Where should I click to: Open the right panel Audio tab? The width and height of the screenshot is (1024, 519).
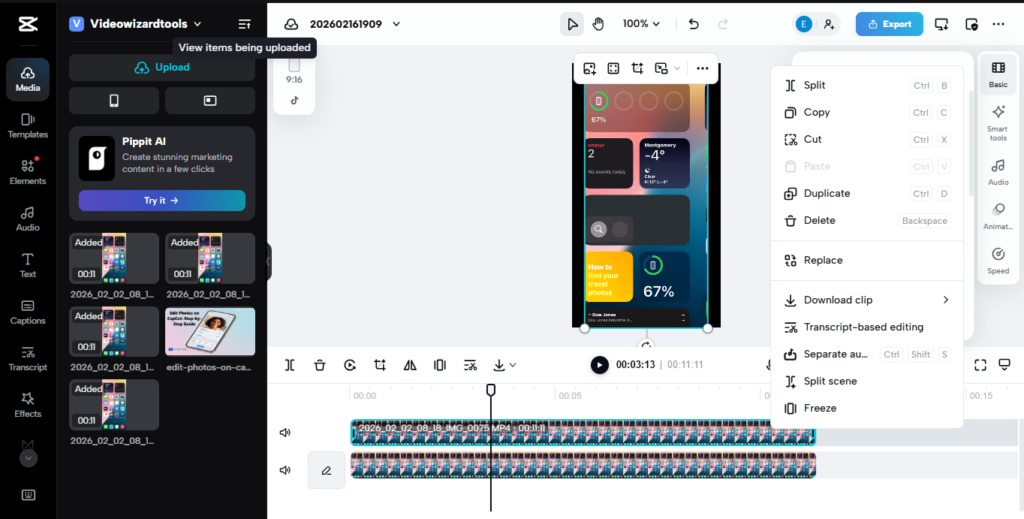click(998, 172)
